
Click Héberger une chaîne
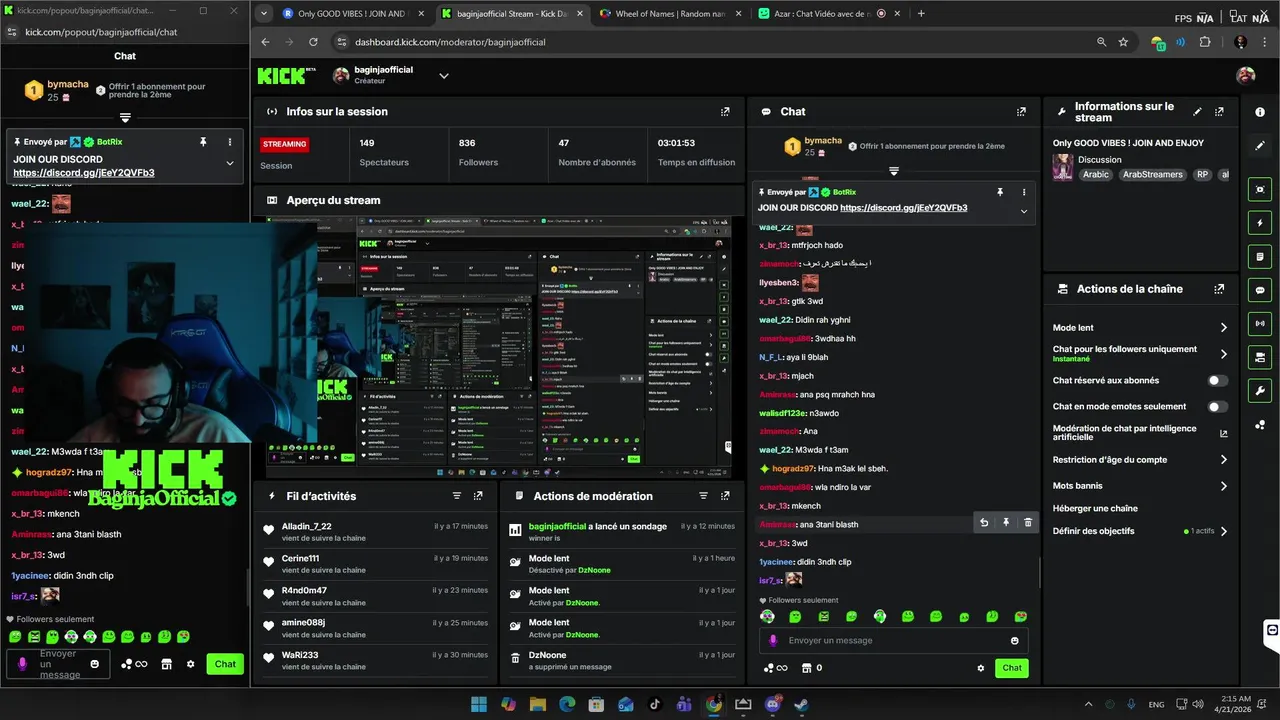pos(1095,509)
